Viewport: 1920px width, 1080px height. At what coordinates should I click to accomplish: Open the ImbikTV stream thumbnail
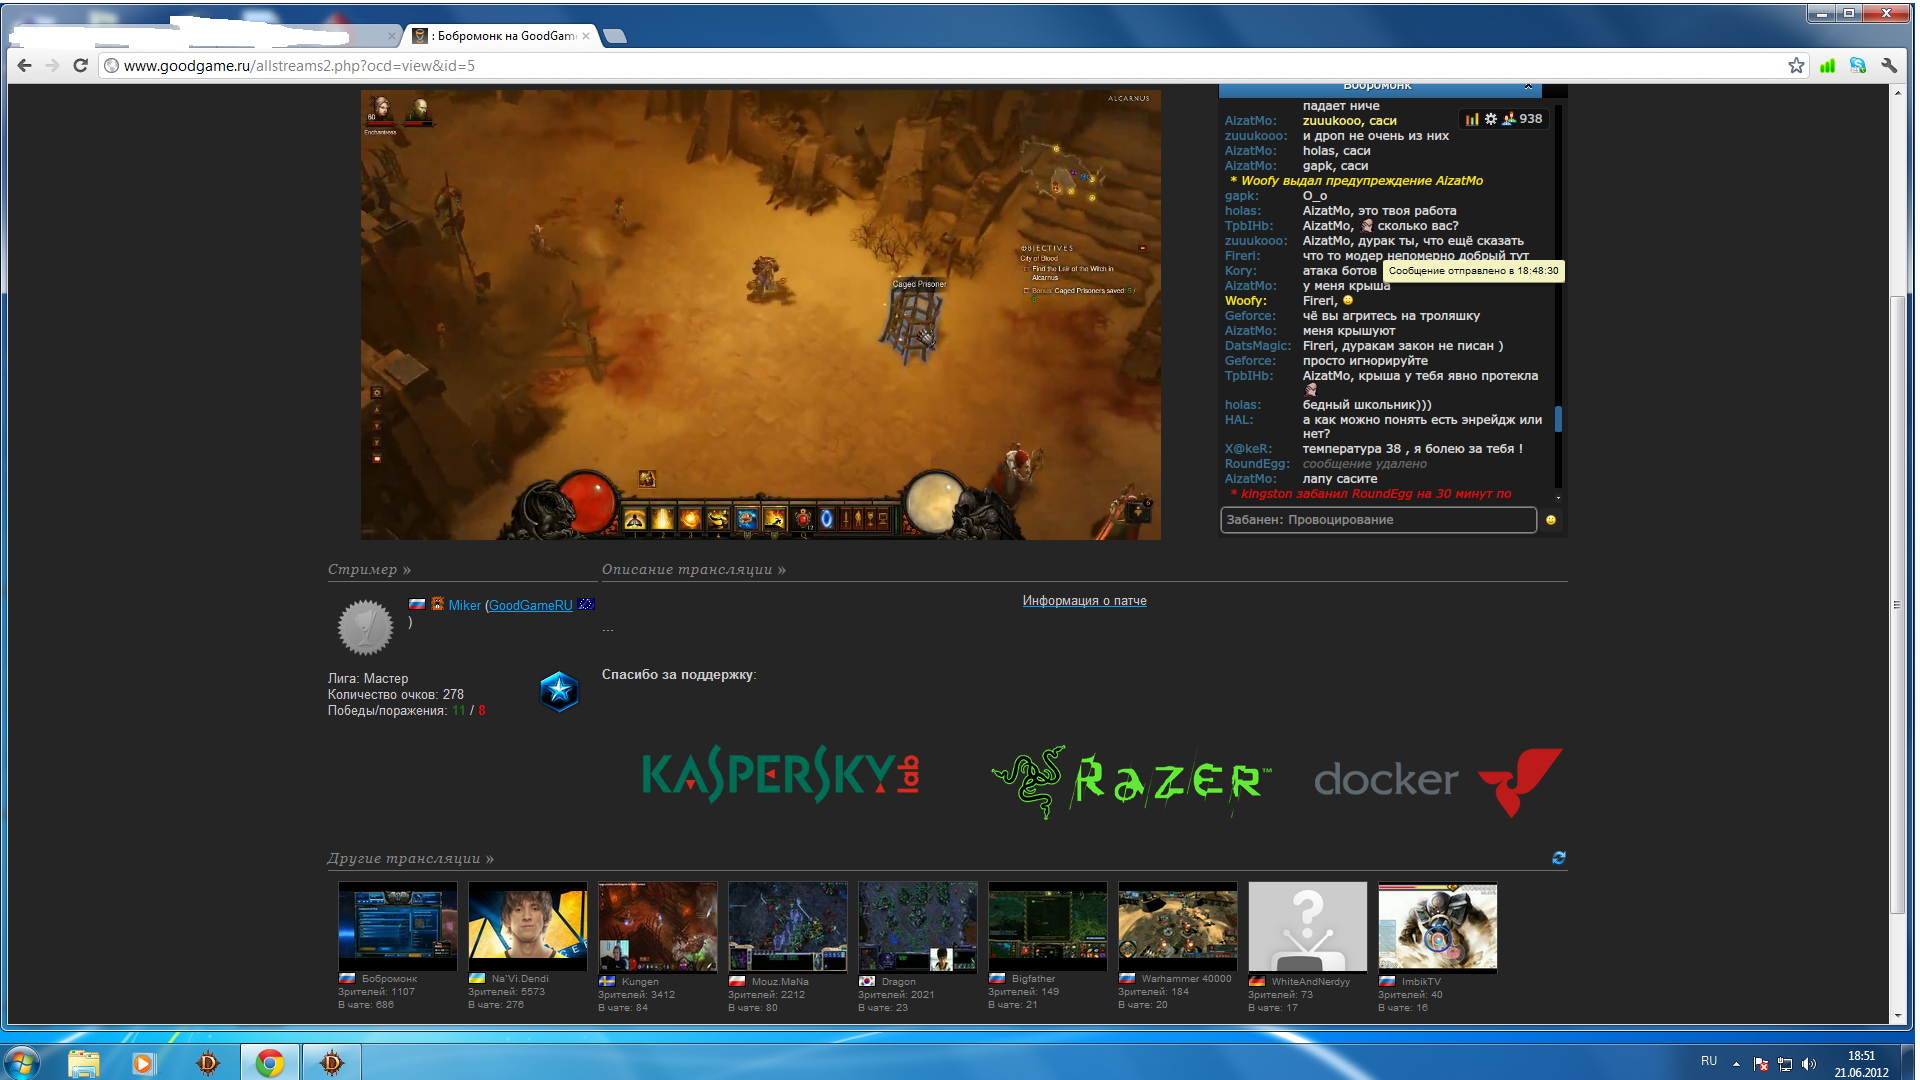1437,927
